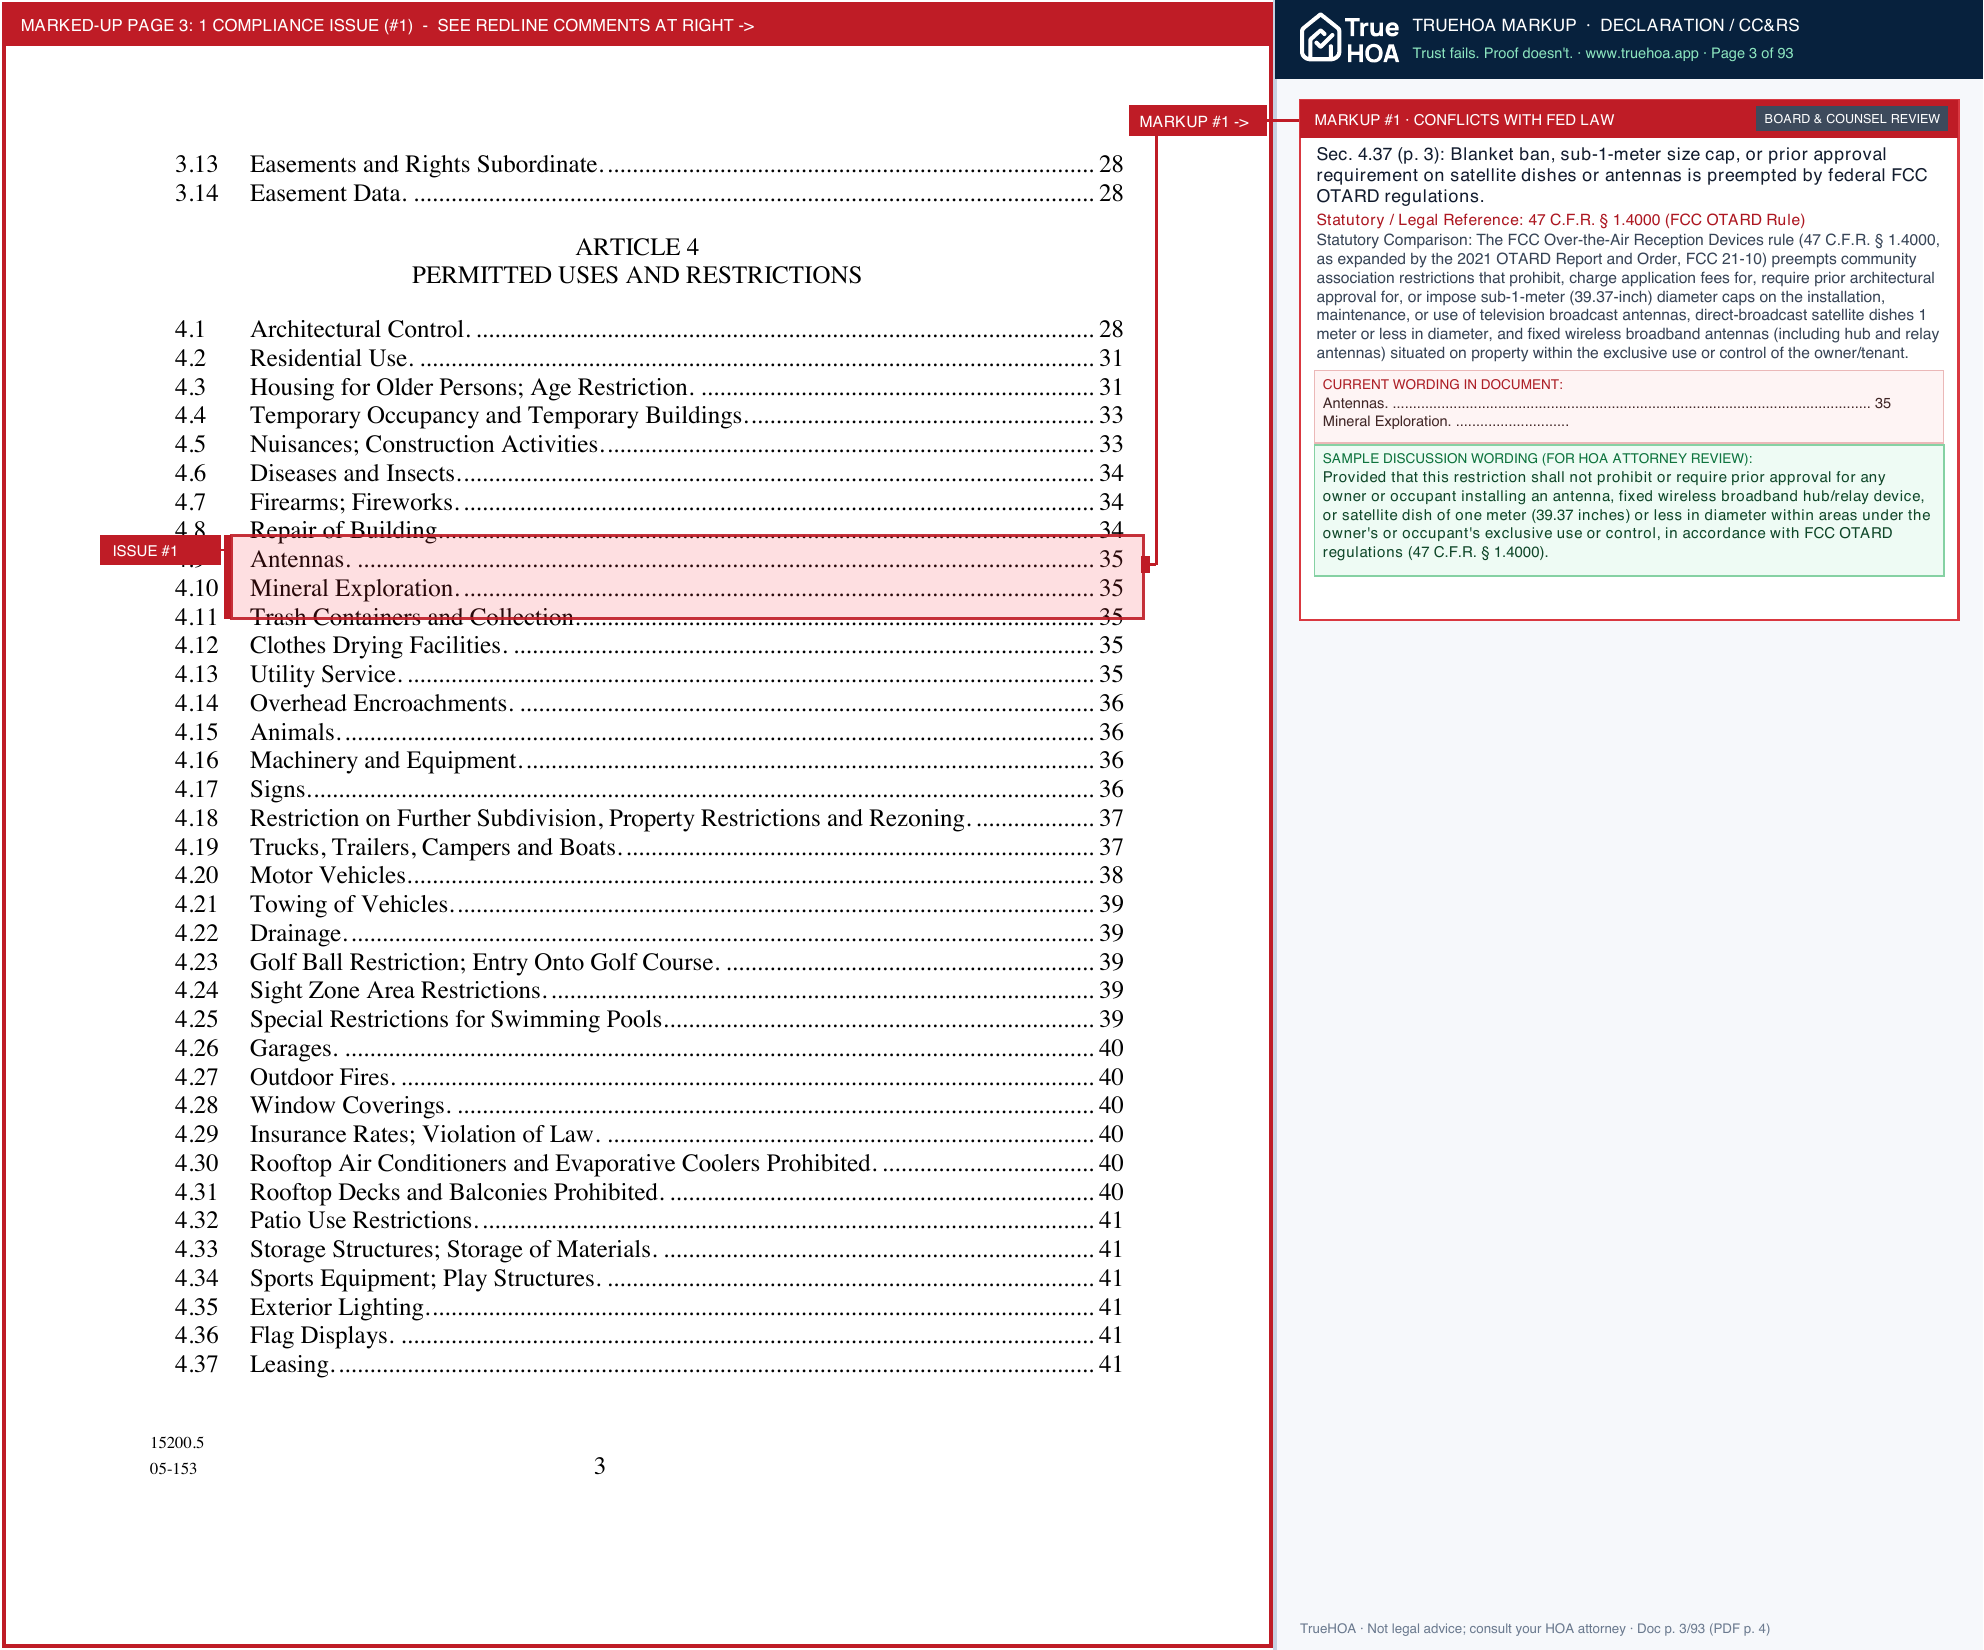The width and height of the screenshot is (1984, 1650).
Task: Click the BOARD & COUNSEL REVIEW badge
Action: pyautogui.click(x=1851, y=119)
